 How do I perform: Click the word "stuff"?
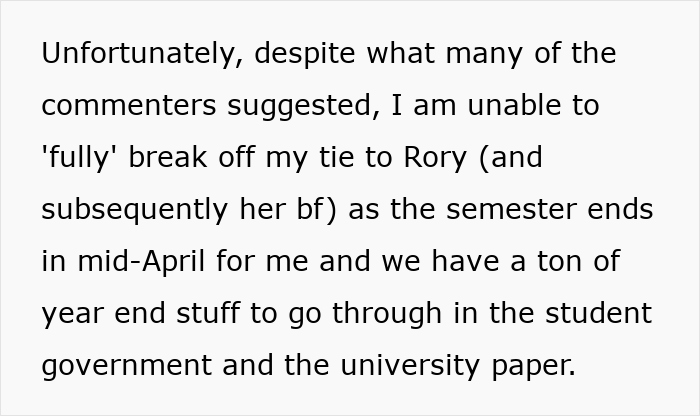(x=219, y=314)
